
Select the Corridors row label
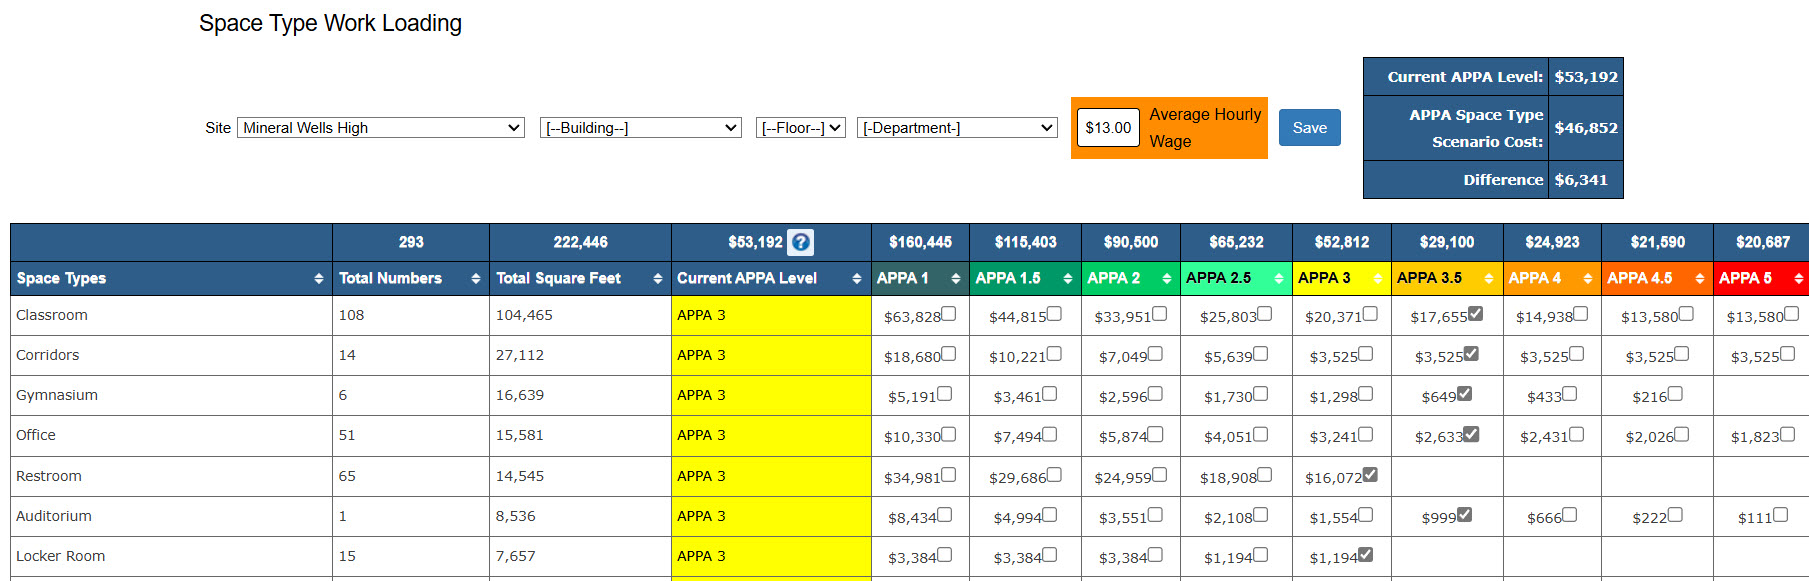point(47,355)
